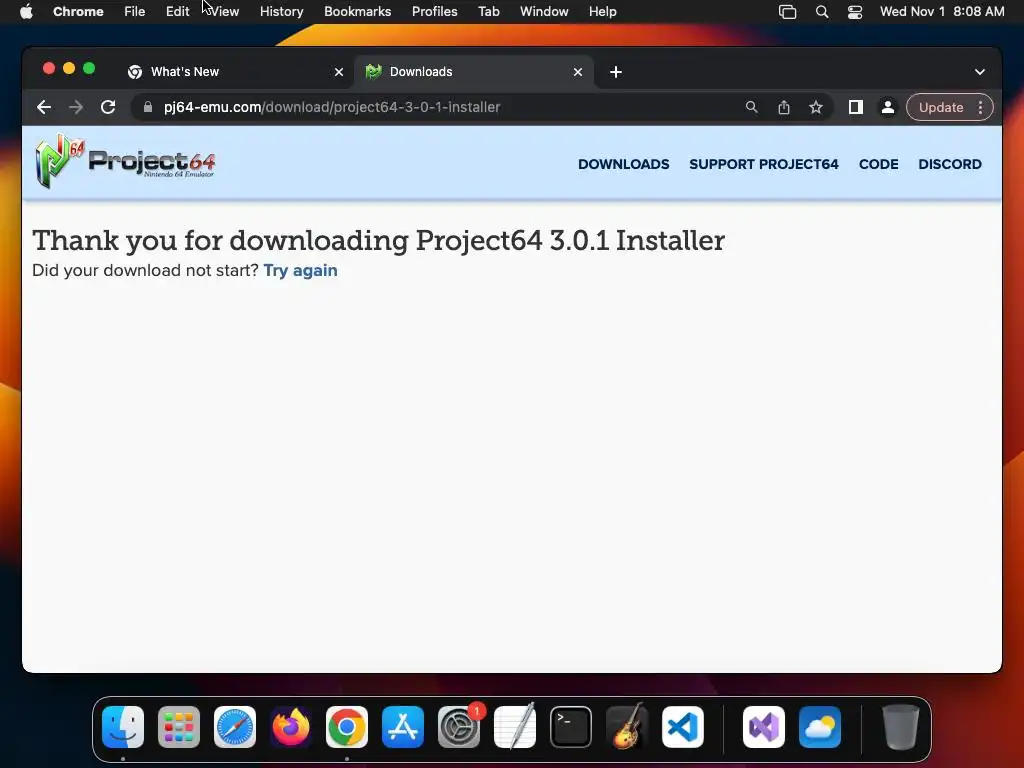Launch Terminal from the dock

(x=571, y=727)
